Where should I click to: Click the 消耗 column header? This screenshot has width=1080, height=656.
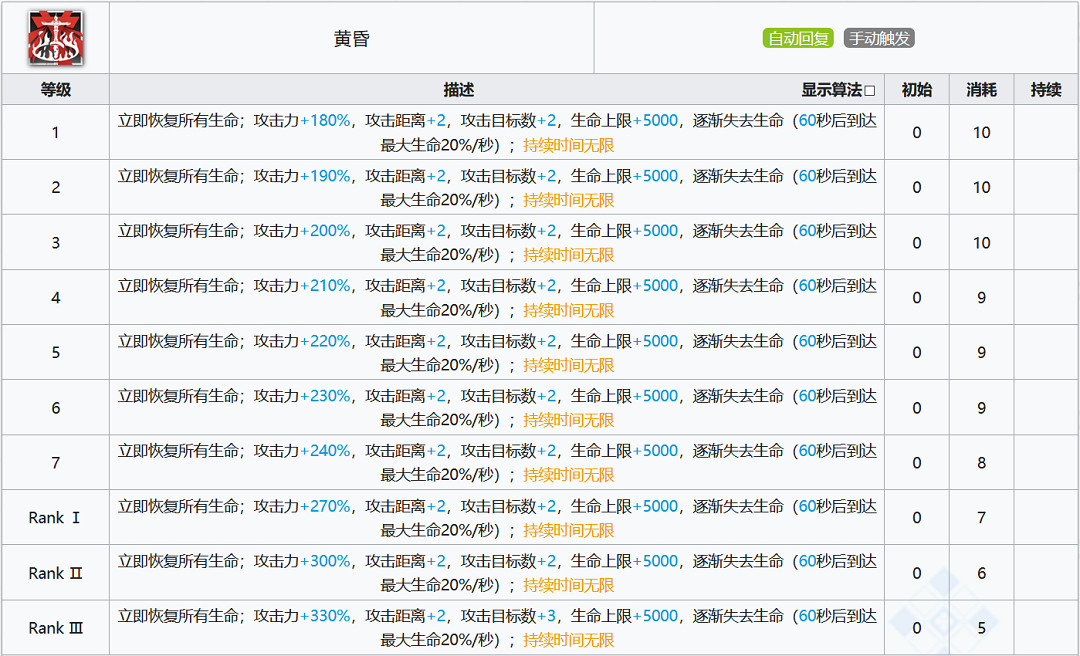coord(981,90)
